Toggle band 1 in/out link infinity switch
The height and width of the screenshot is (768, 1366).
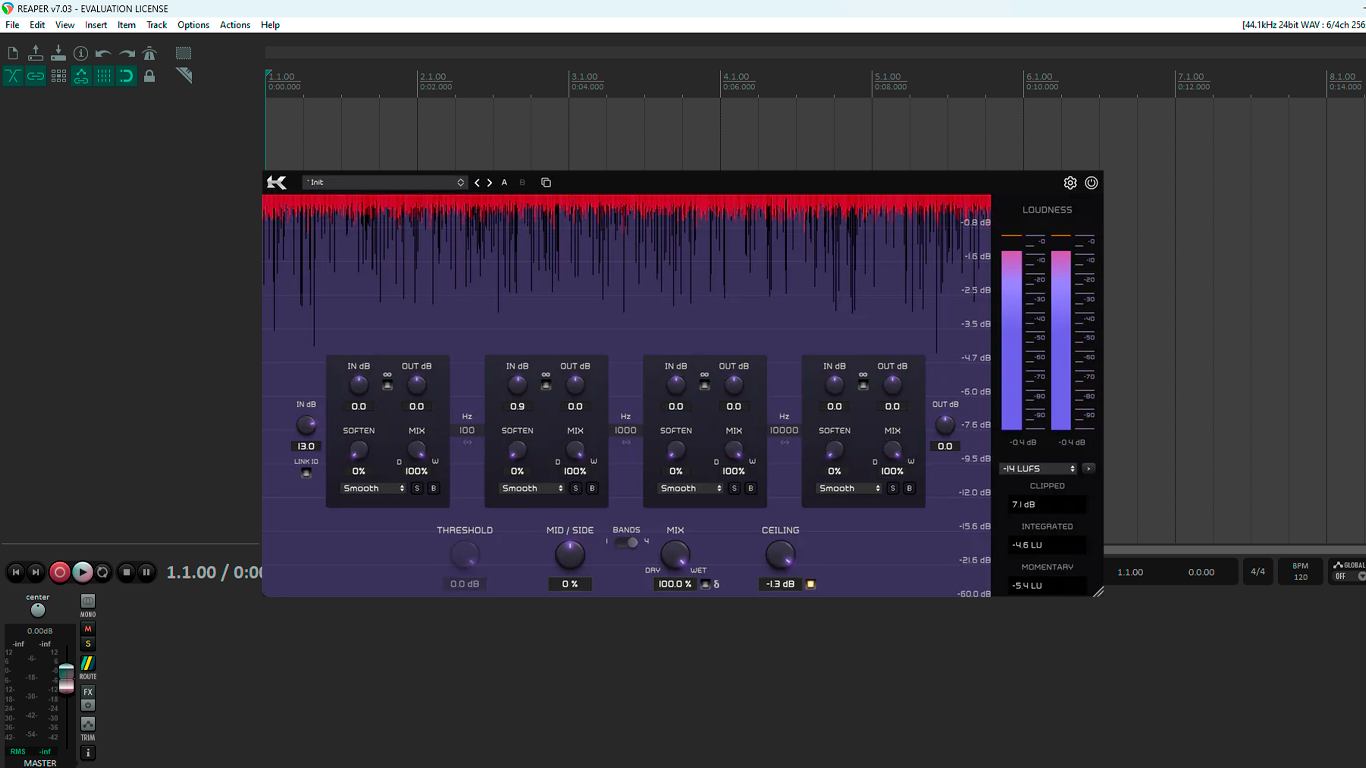387,385
